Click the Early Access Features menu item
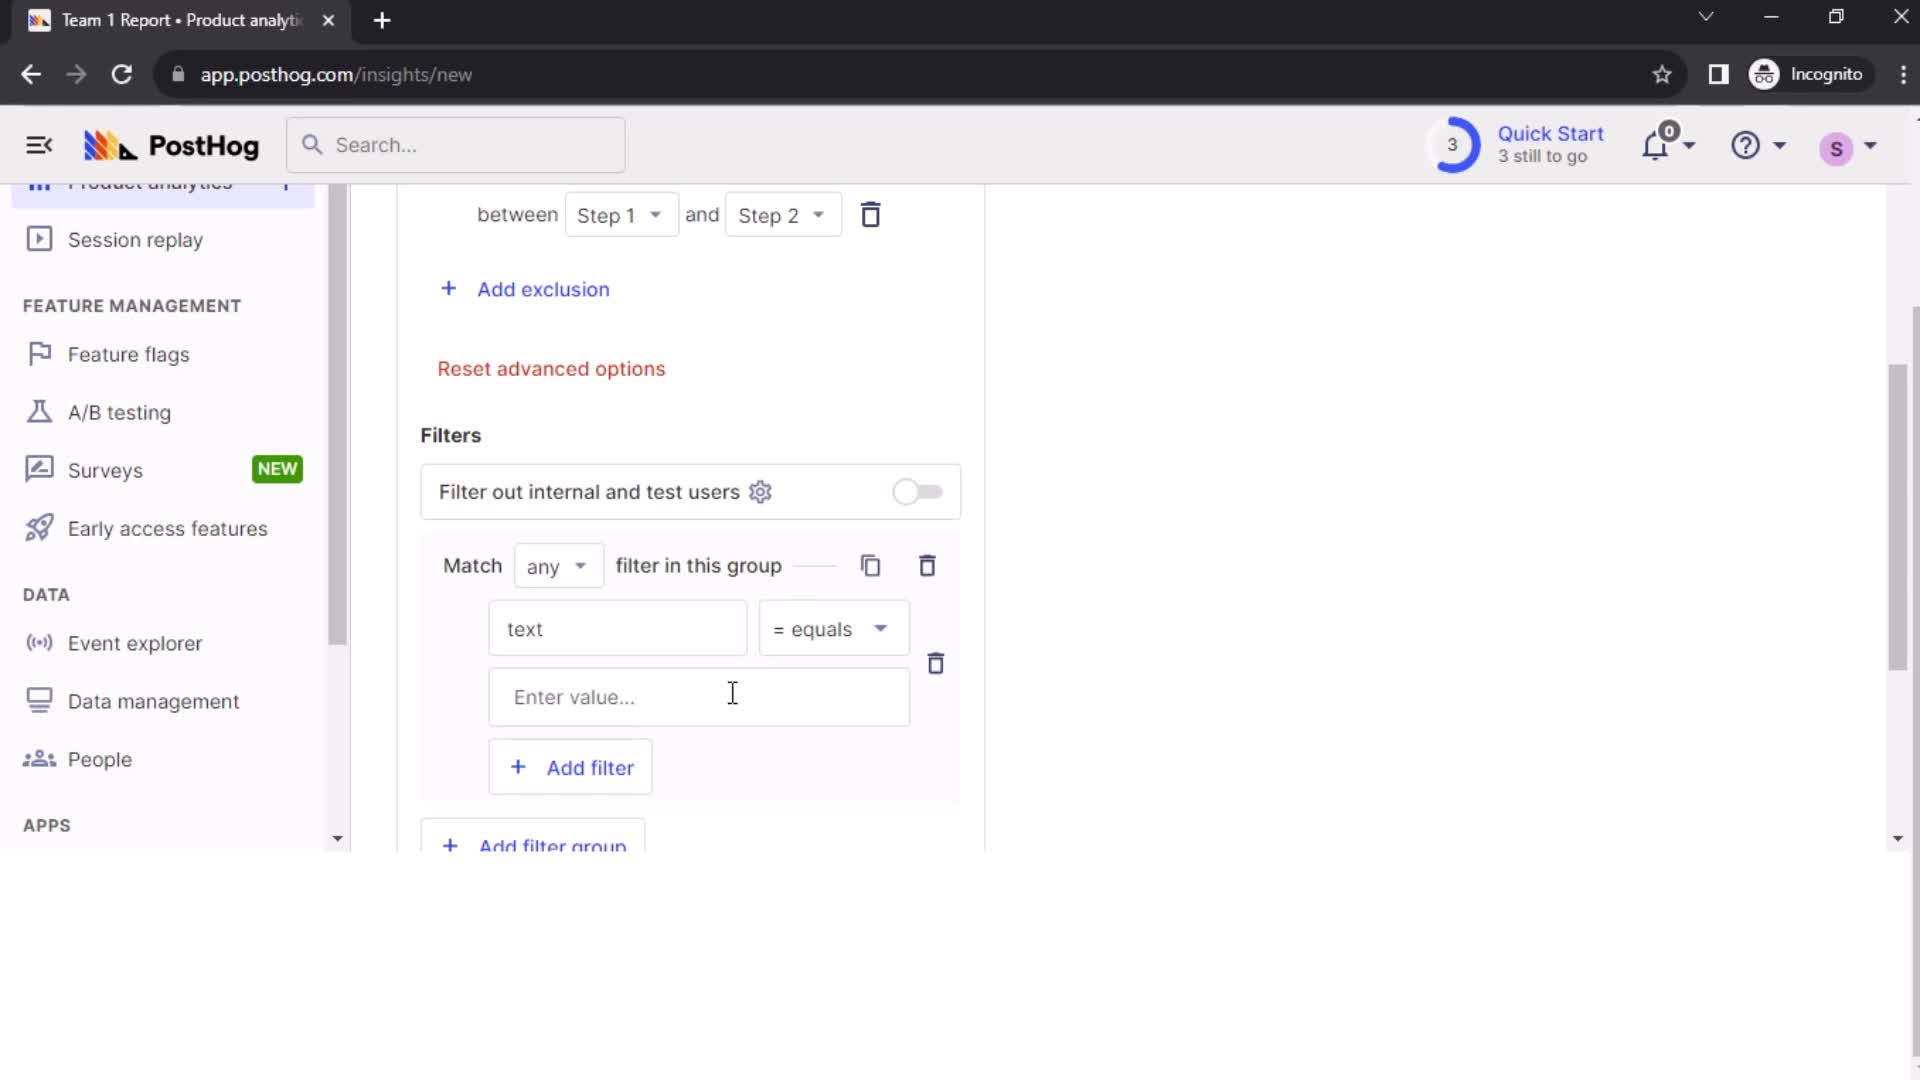This screenshot has width=1920, height=1080. 167,527
